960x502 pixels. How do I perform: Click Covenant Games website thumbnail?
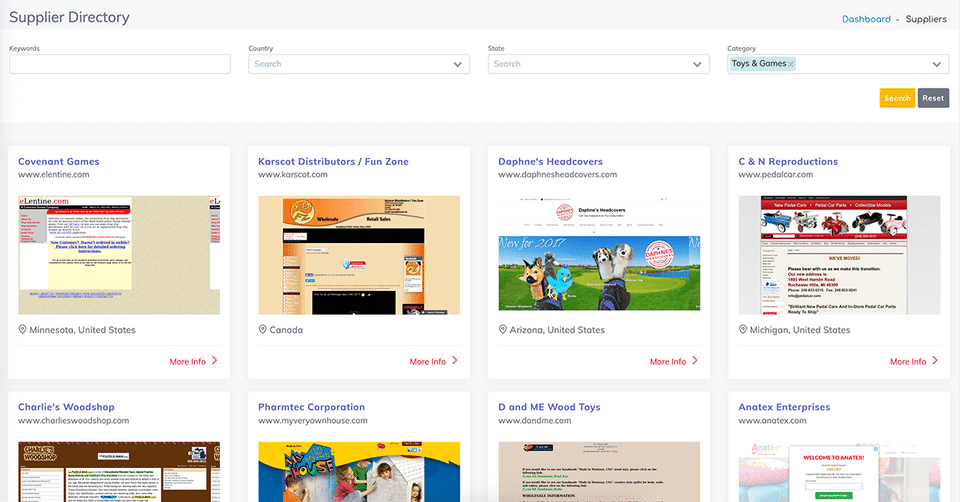click(119, 255)
